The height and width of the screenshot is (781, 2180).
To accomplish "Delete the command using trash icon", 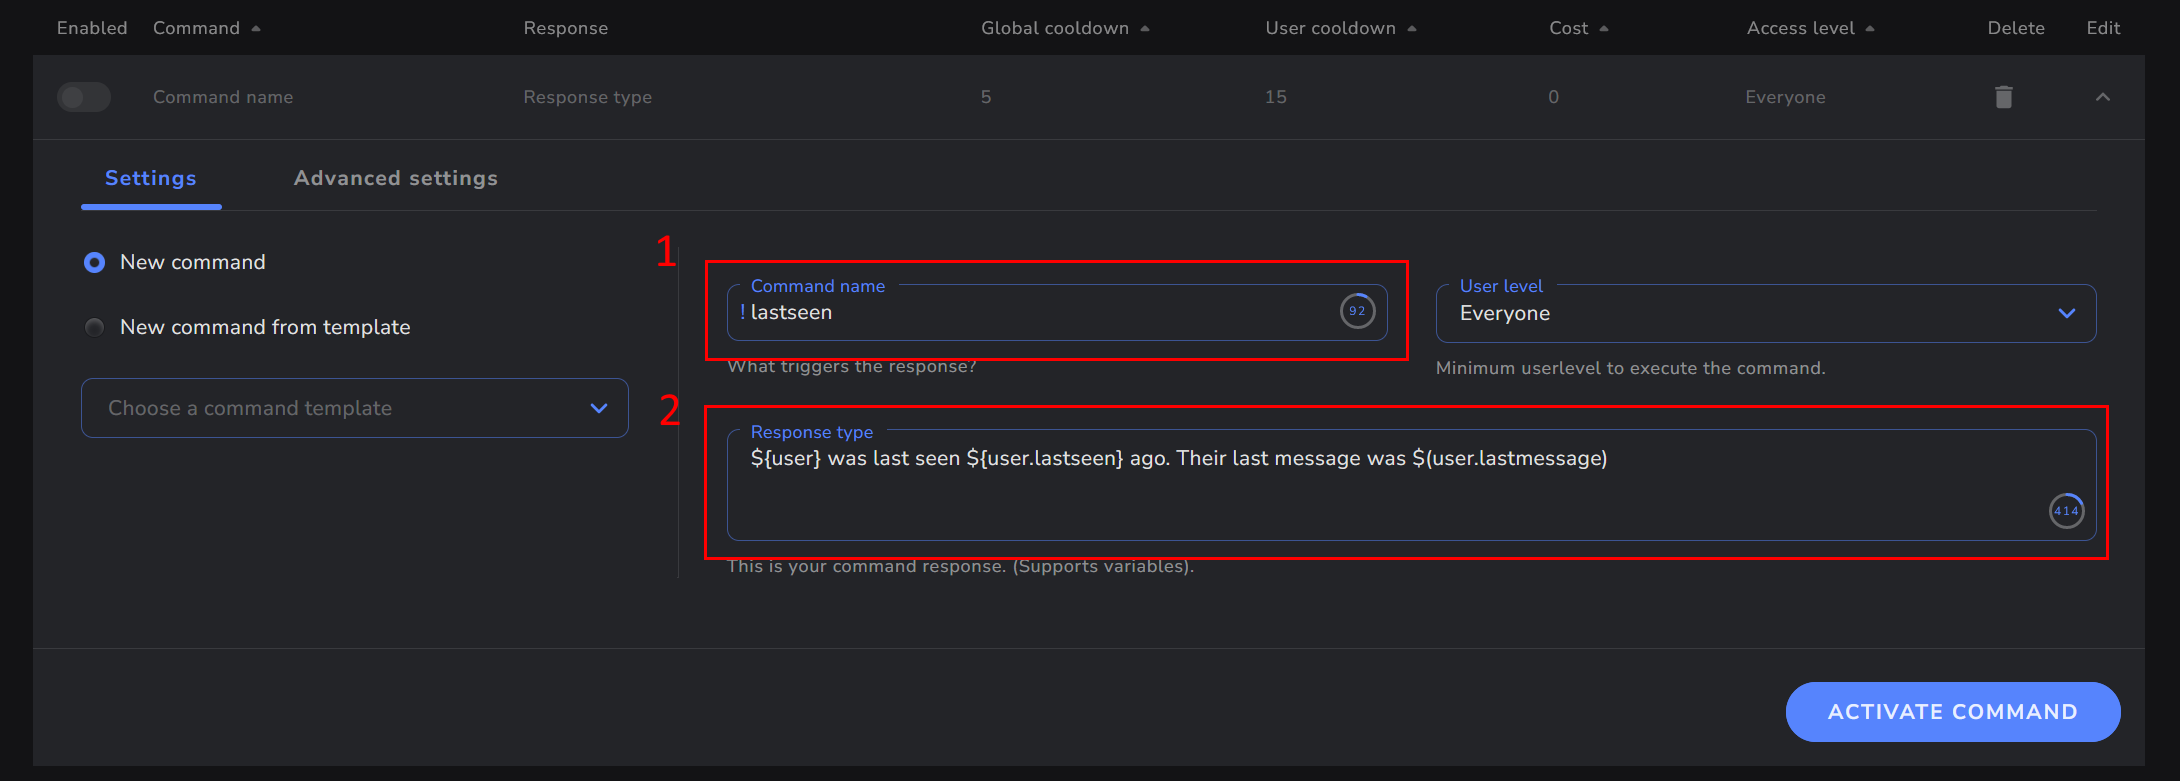I will 2003,97.
